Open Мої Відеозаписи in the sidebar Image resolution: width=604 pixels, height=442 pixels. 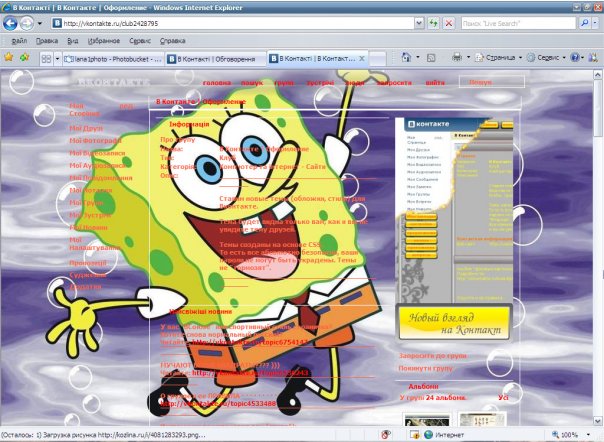[97, 153]
